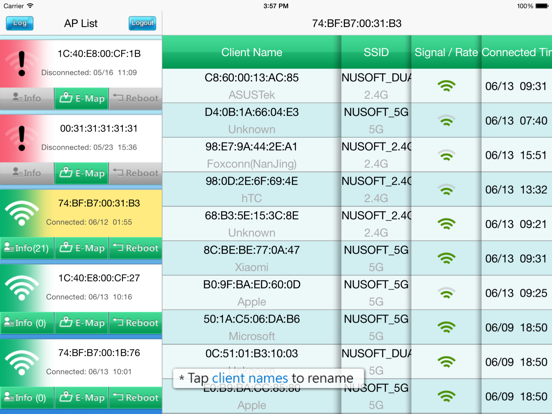This screenshot has width=552, height=414.
Task: Open E-Map for AP 1C:40:E8:00:CF:1B
Action: pyautogui.click(x=82, y=98)
